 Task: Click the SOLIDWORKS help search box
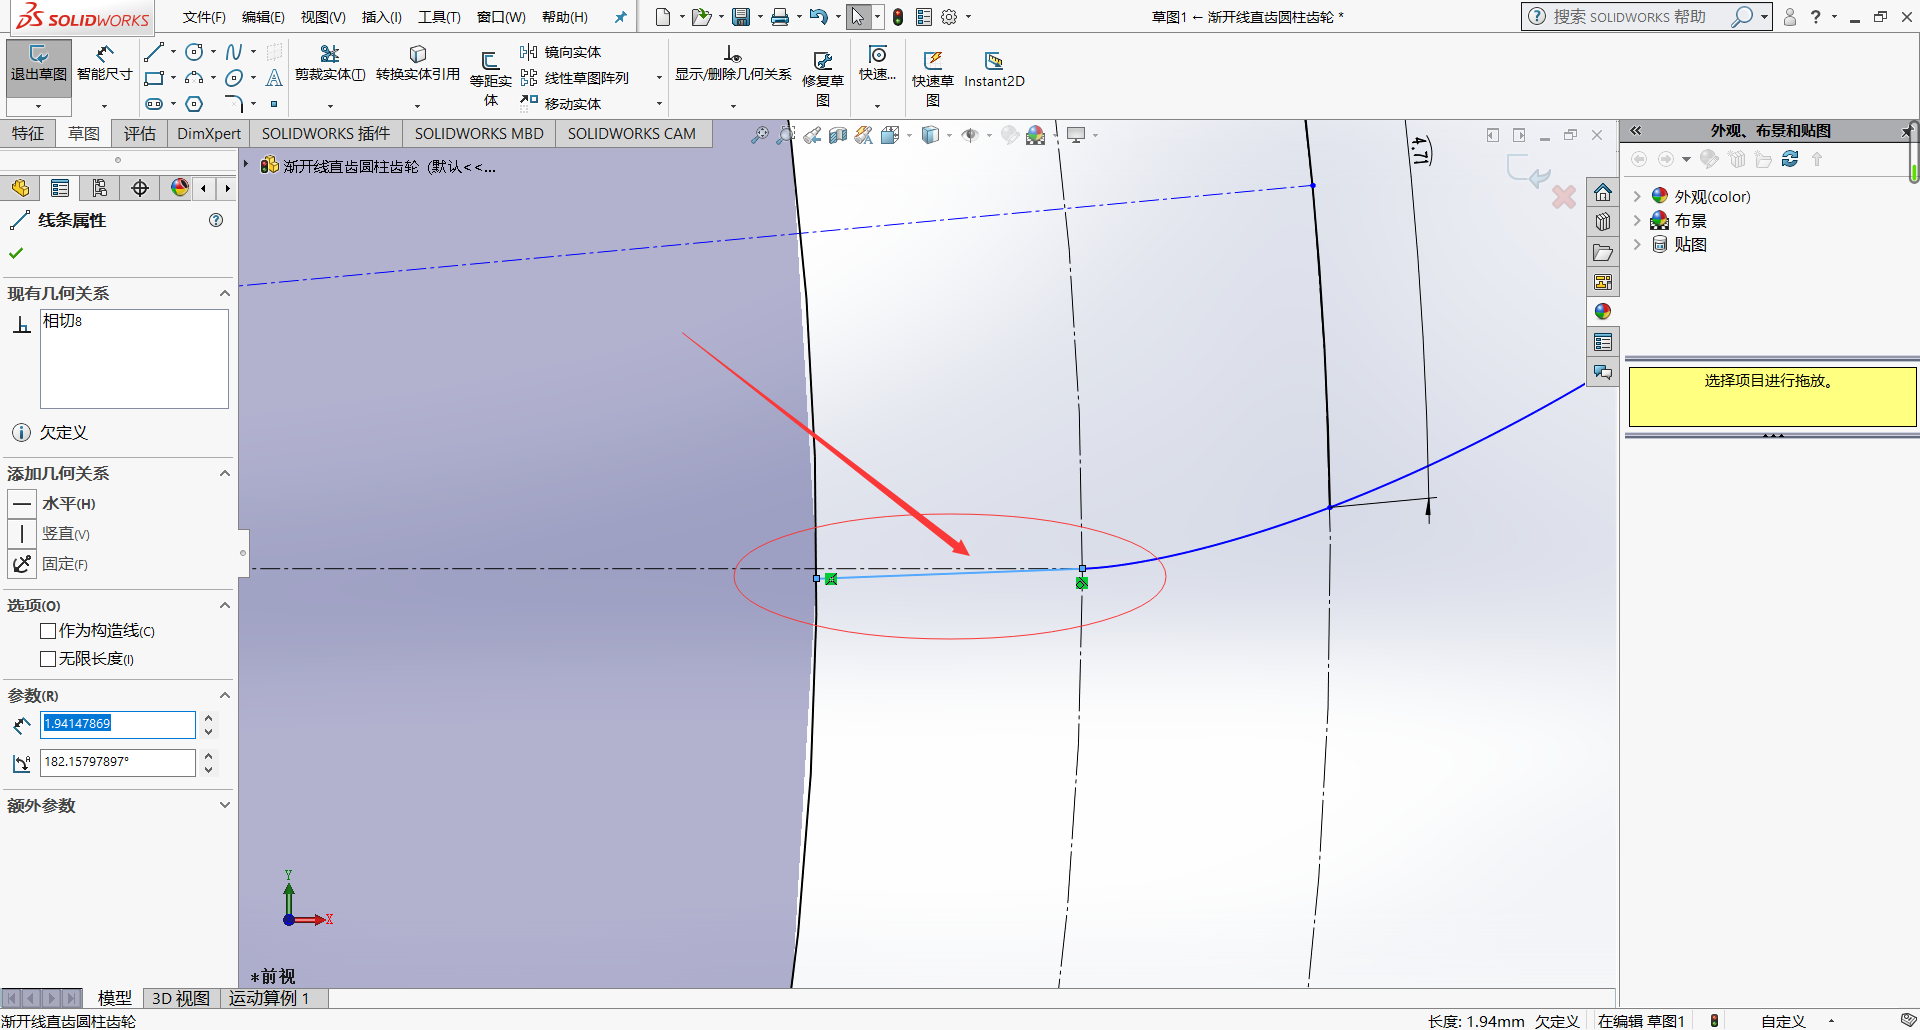1640,17
